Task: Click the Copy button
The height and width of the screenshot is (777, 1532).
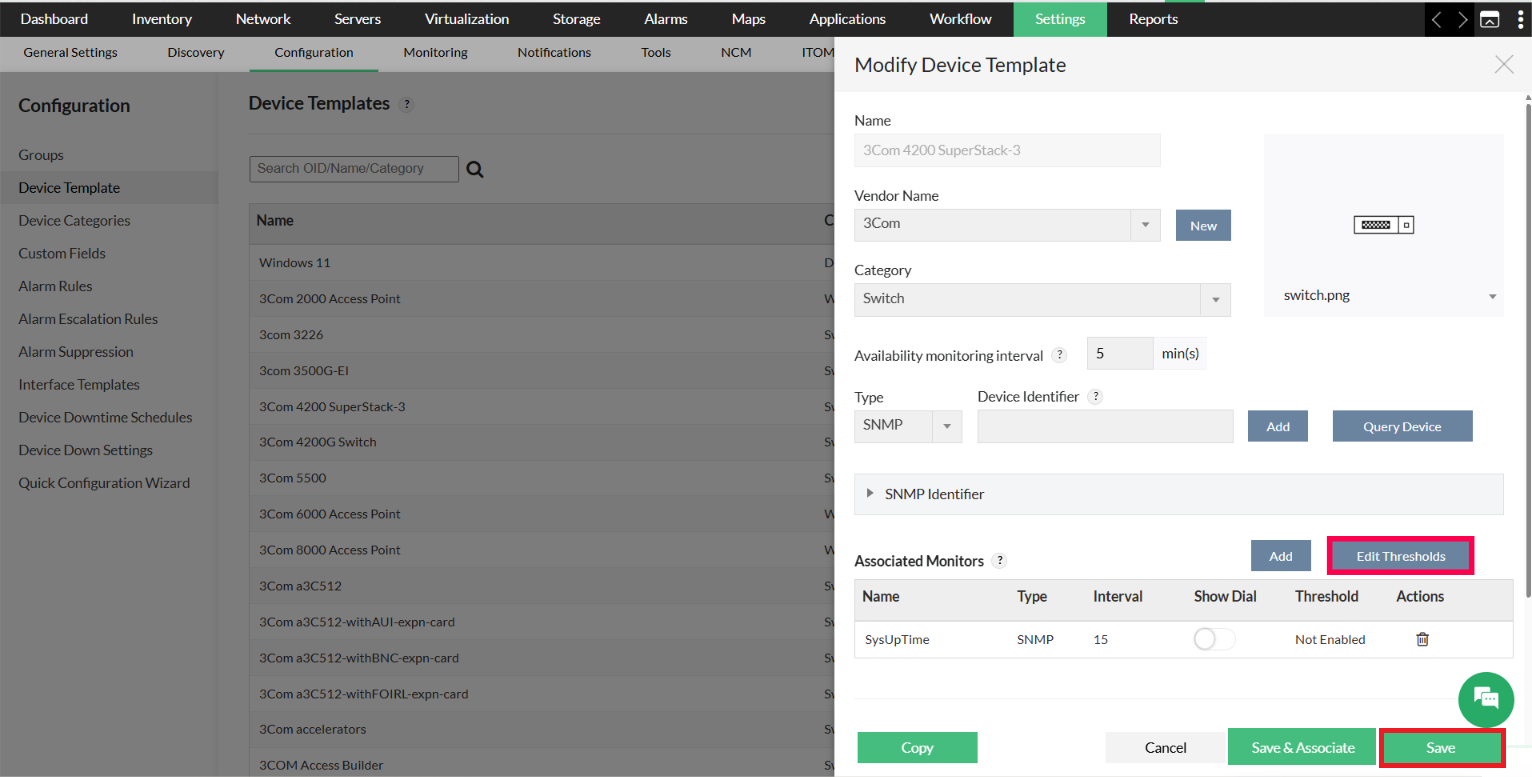Action: [x=917, y=748]
